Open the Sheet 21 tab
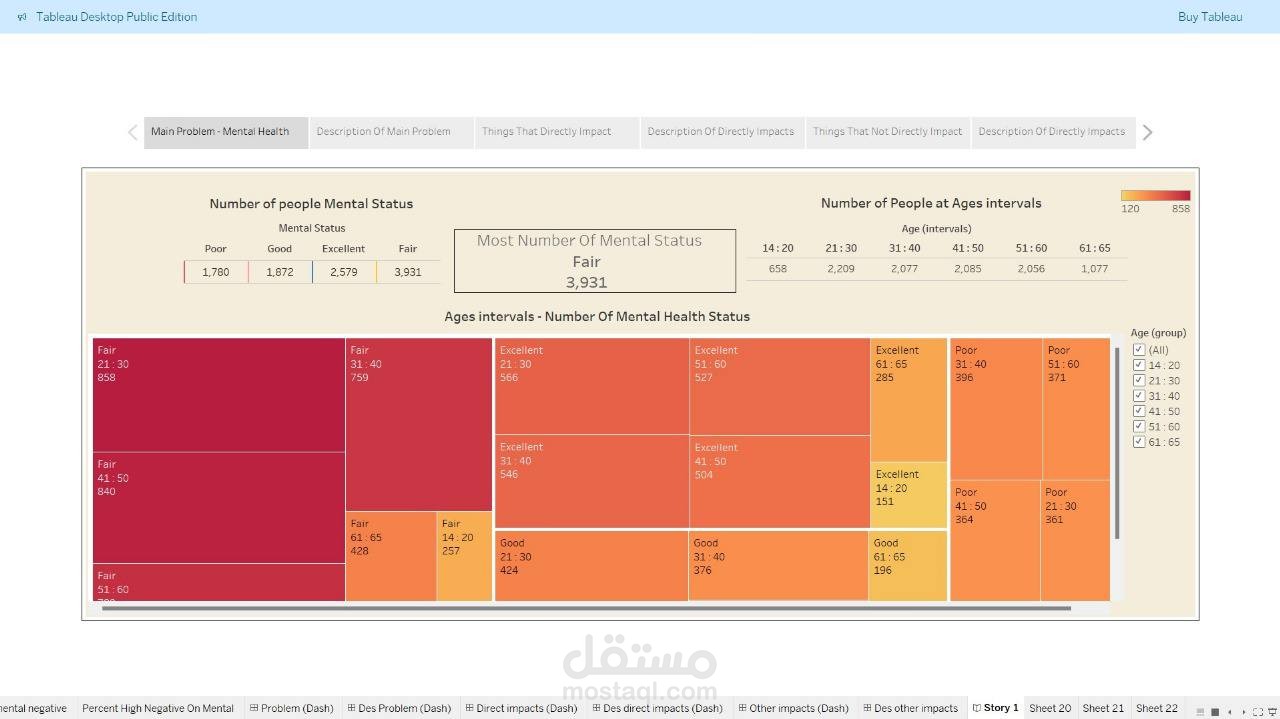This screenshot has height=719, width=1280. (1103, 708)
